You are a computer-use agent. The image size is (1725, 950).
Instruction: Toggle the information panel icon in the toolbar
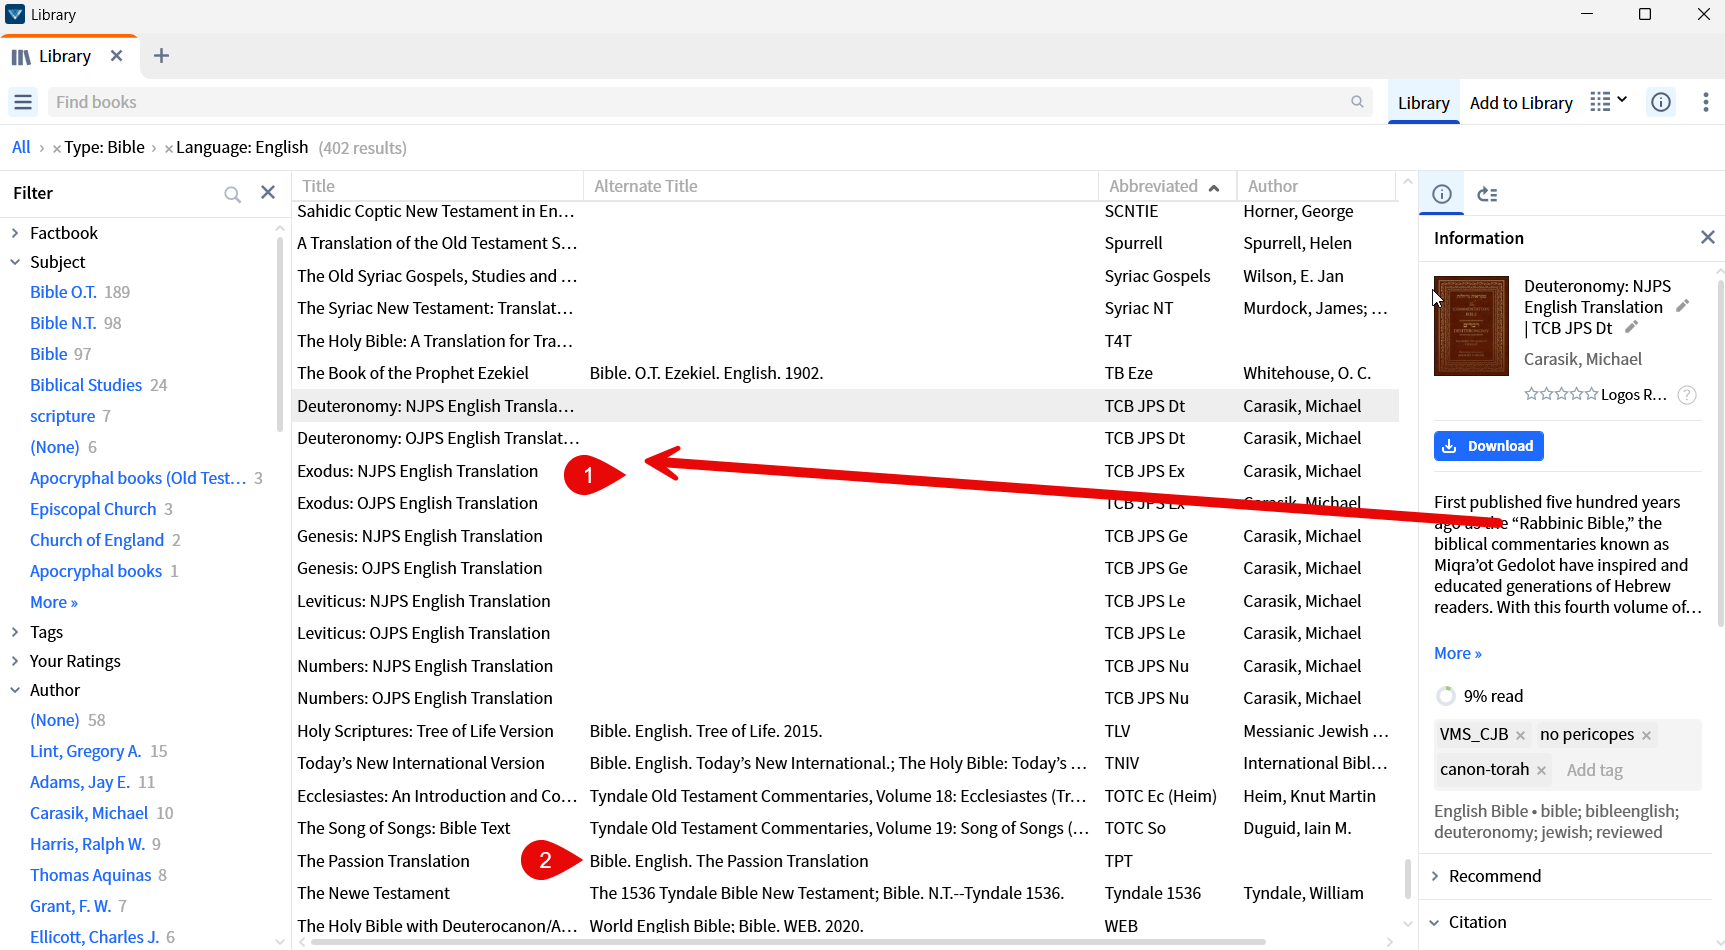(x=1661, y=102)
